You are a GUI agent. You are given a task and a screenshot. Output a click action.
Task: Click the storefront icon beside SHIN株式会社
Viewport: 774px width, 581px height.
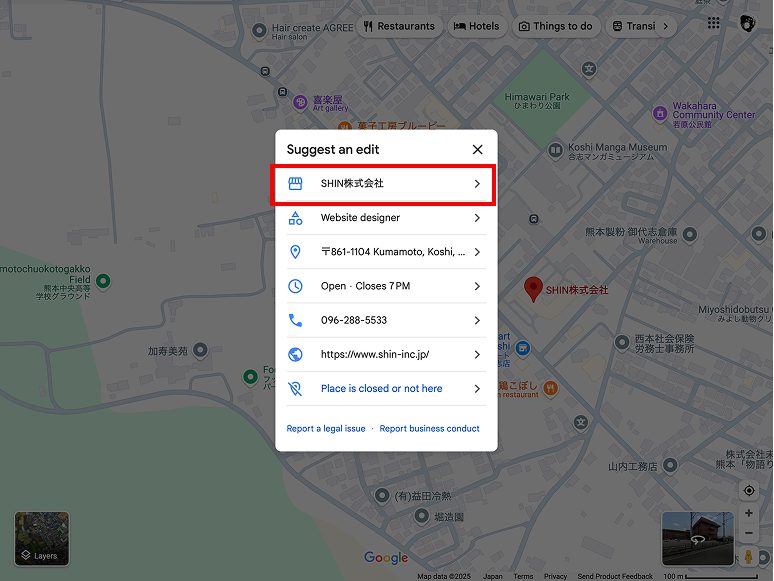[x=295, y=184]
